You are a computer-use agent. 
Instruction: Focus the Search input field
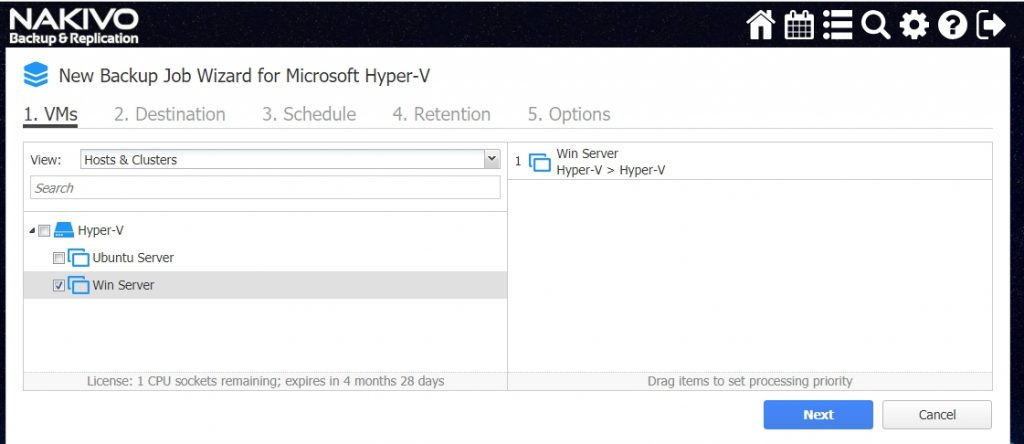click(x=265, y=188)
